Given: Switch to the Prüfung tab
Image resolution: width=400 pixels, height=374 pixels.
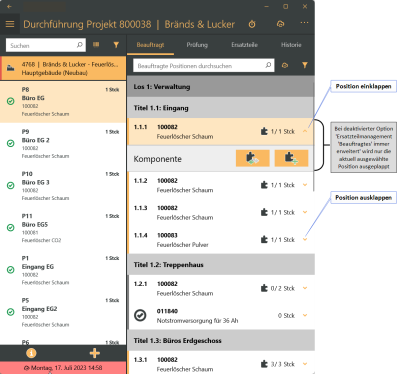Looking at the screenshot, I should 197,45.
